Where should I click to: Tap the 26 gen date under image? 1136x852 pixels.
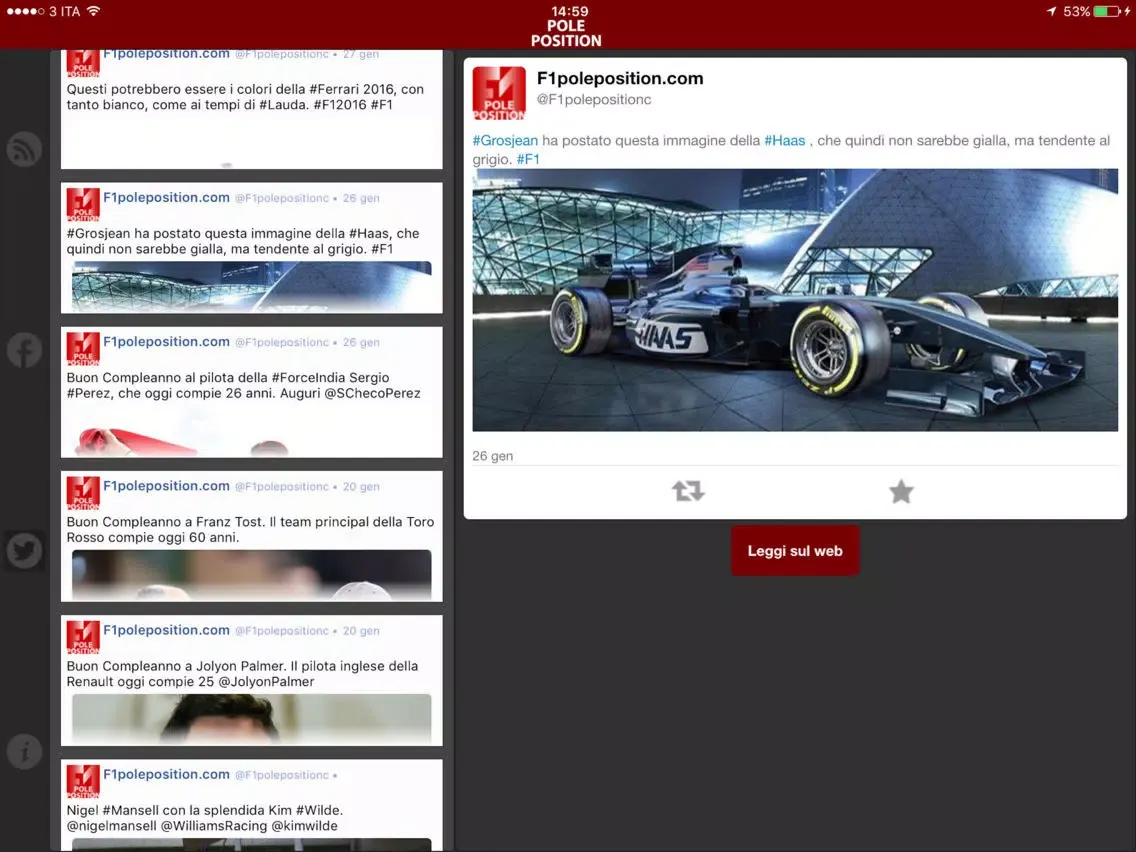(x=493, y=456)
